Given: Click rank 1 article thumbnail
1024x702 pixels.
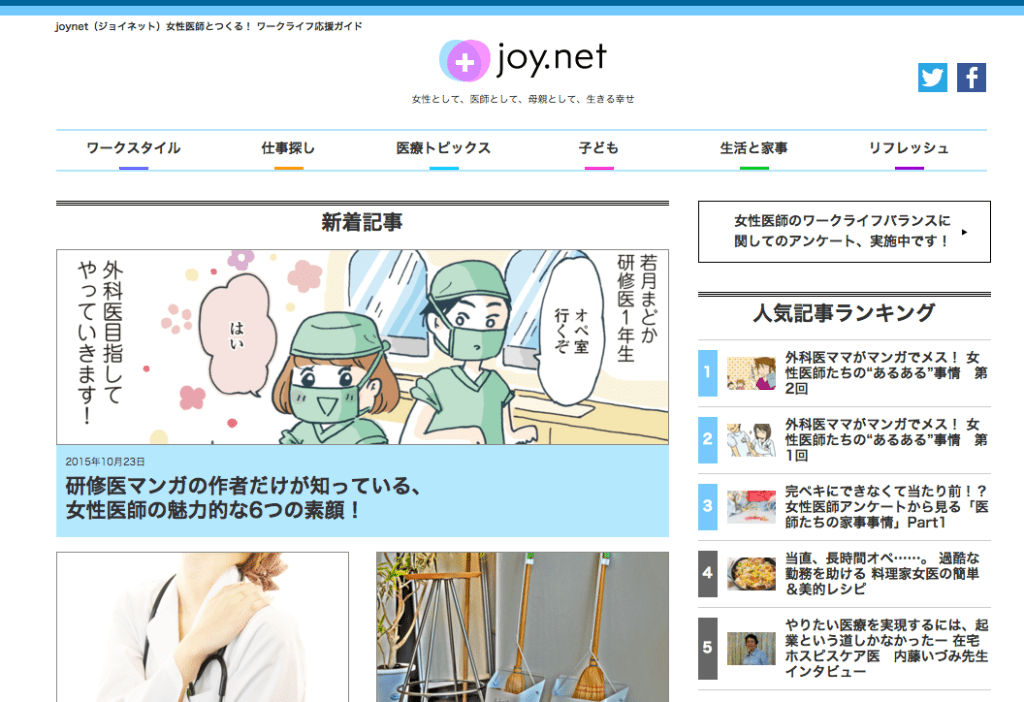Looking at the screenshot, I should (751, 373).
